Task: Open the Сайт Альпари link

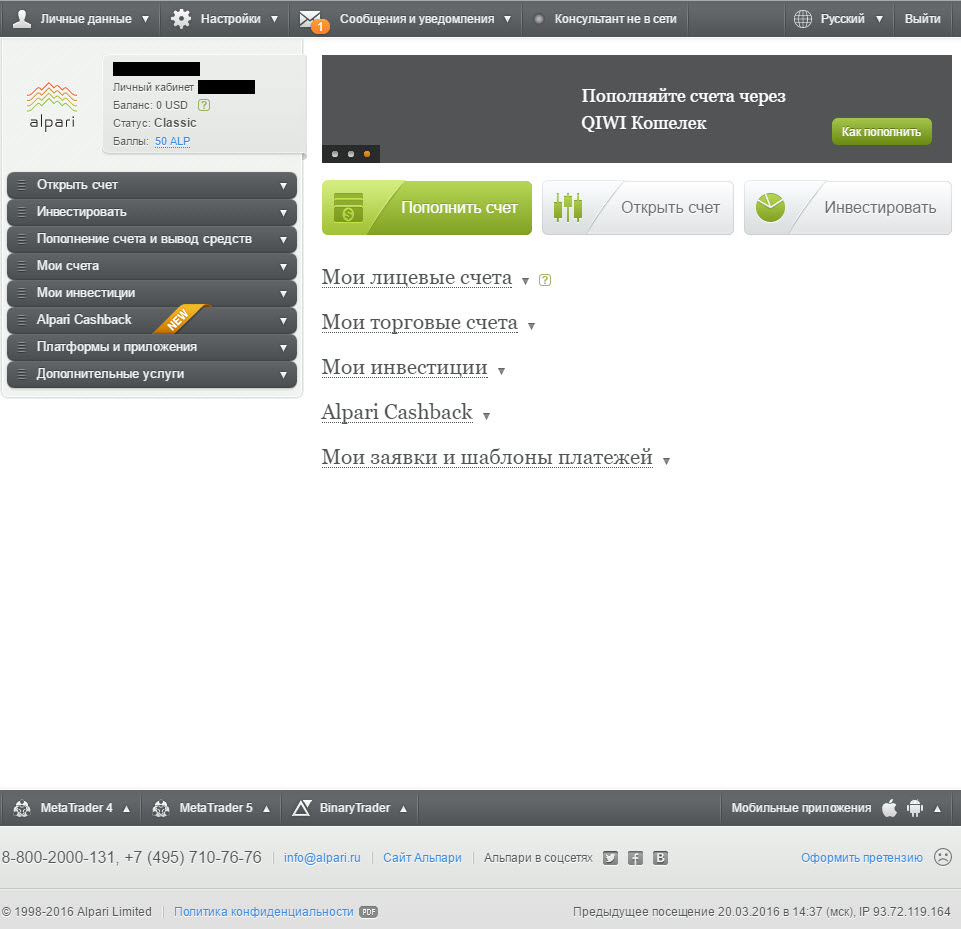Action: pos(422,858)
